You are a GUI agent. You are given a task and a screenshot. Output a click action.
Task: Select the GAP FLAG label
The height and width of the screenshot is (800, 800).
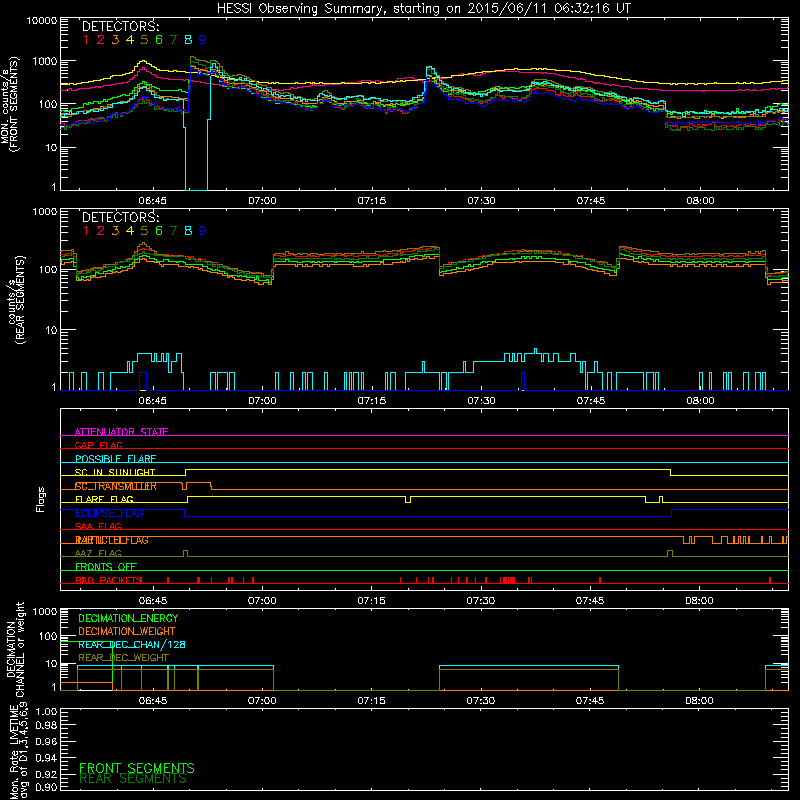click(x=98, y=445)
